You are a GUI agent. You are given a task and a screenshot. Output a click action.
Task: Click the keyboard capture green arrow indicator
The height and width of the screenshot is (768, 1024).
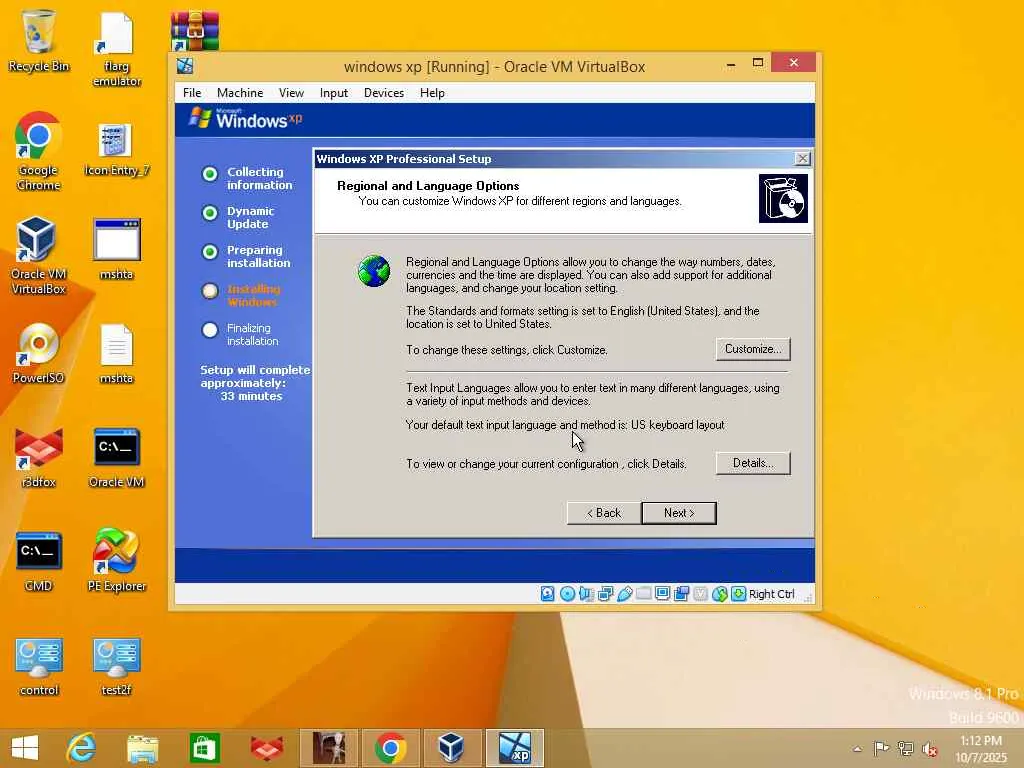coord(738,594)
